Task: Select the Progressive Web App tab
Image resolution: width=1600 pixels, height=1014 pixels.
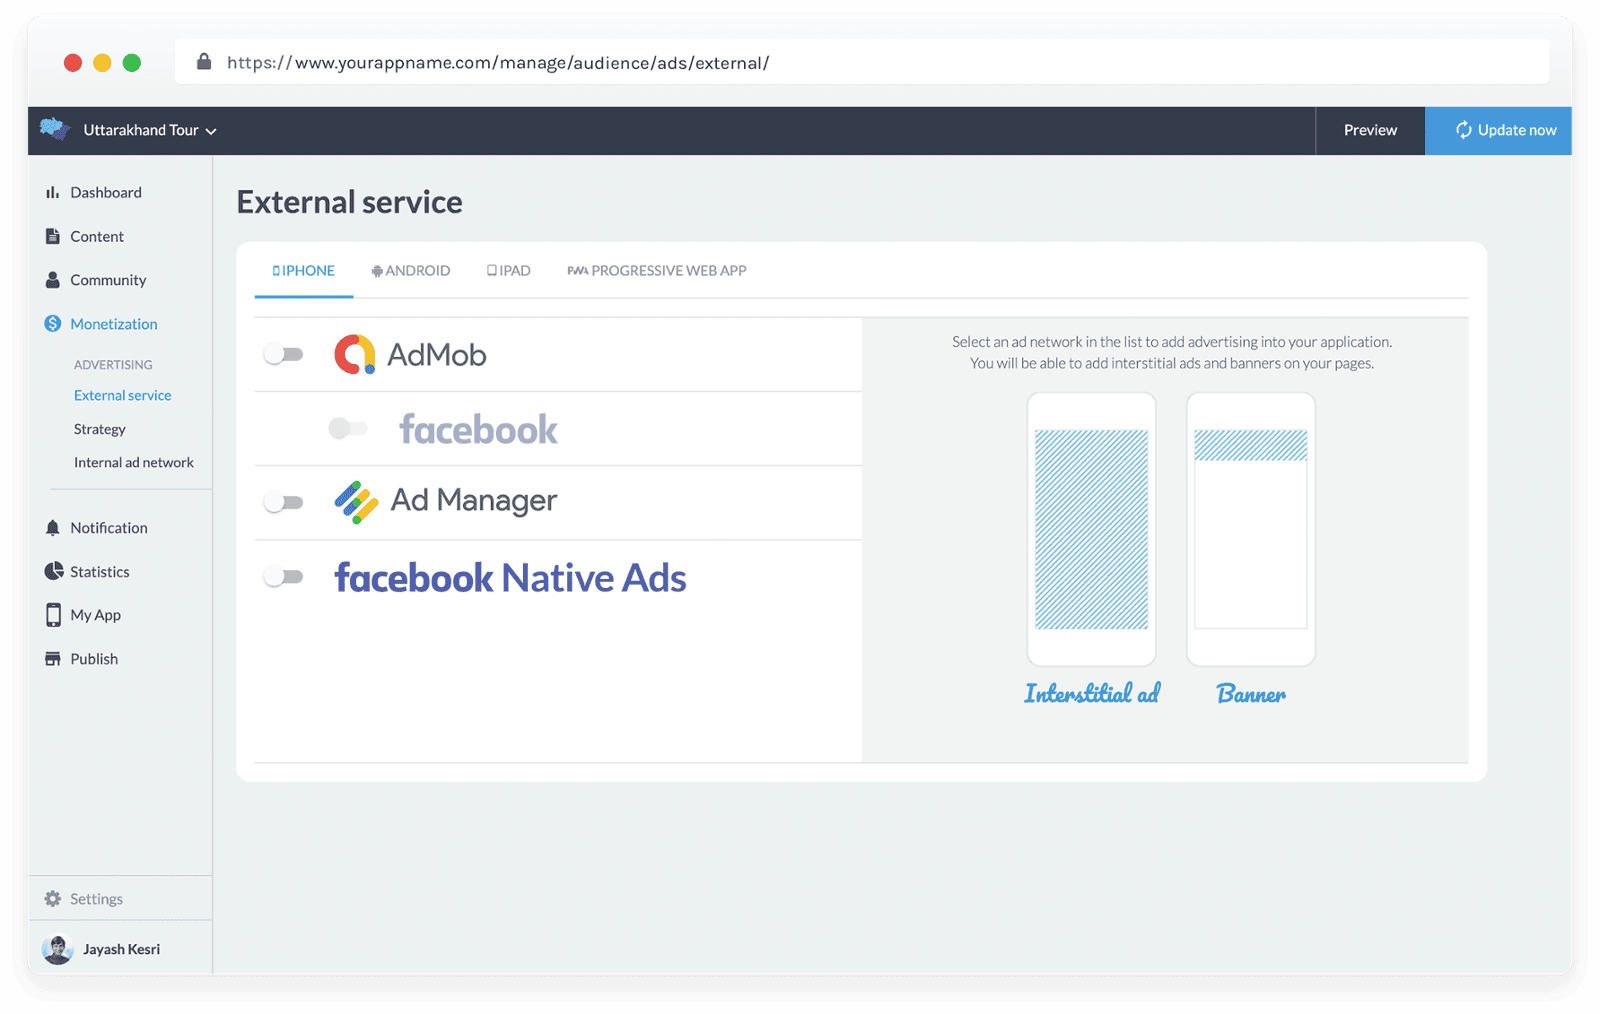Action: point(657,271)
